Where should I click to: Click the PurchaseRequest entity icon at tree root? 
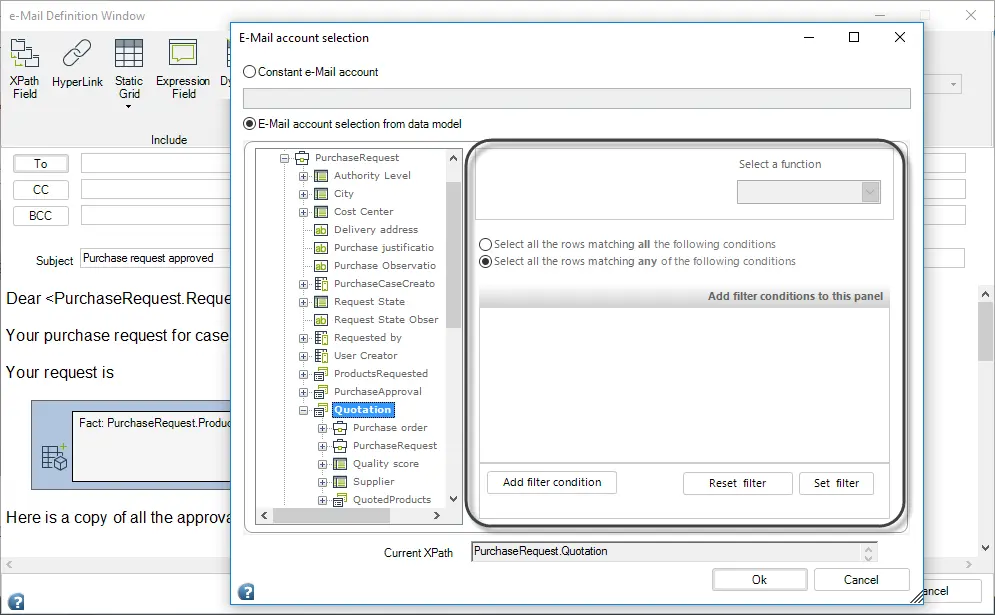[x=302, y=157]
